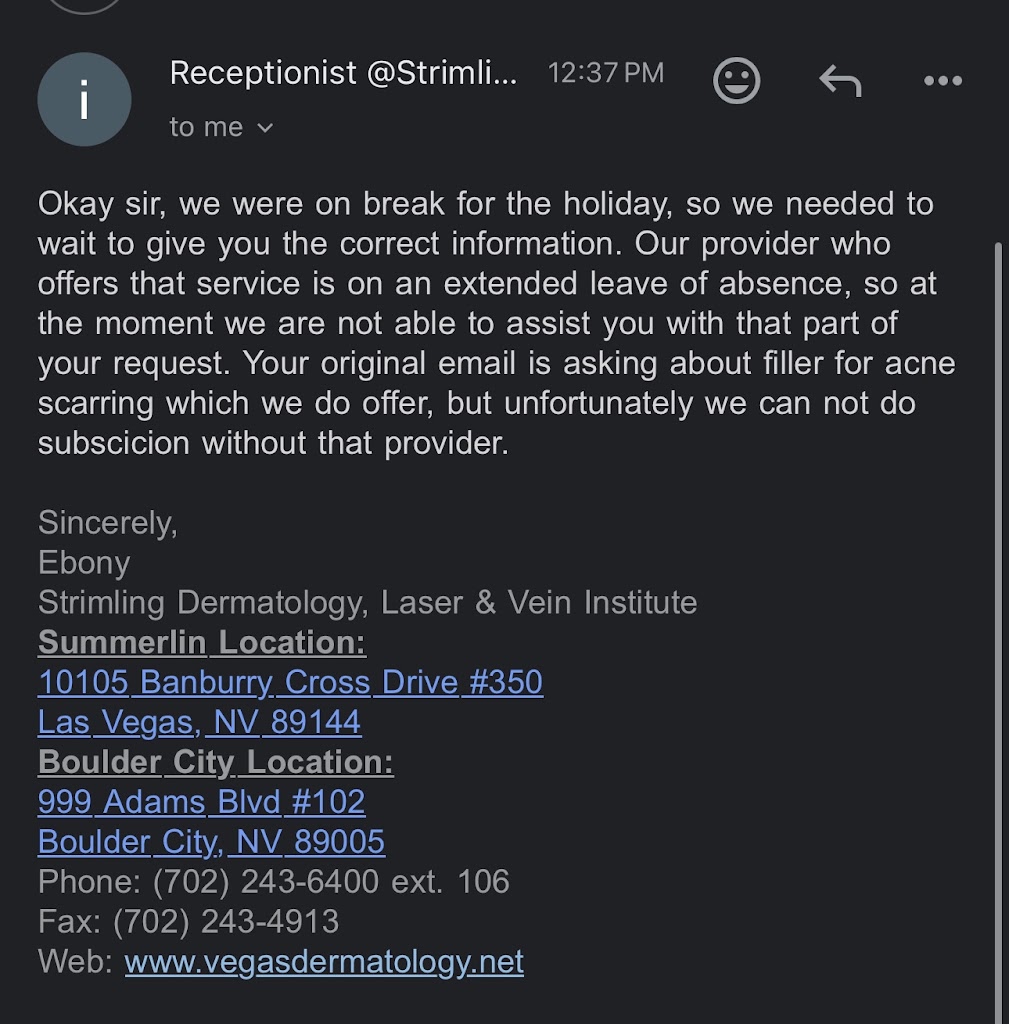
Task: Tap the sender avatar circle
Action: [84, 99]
